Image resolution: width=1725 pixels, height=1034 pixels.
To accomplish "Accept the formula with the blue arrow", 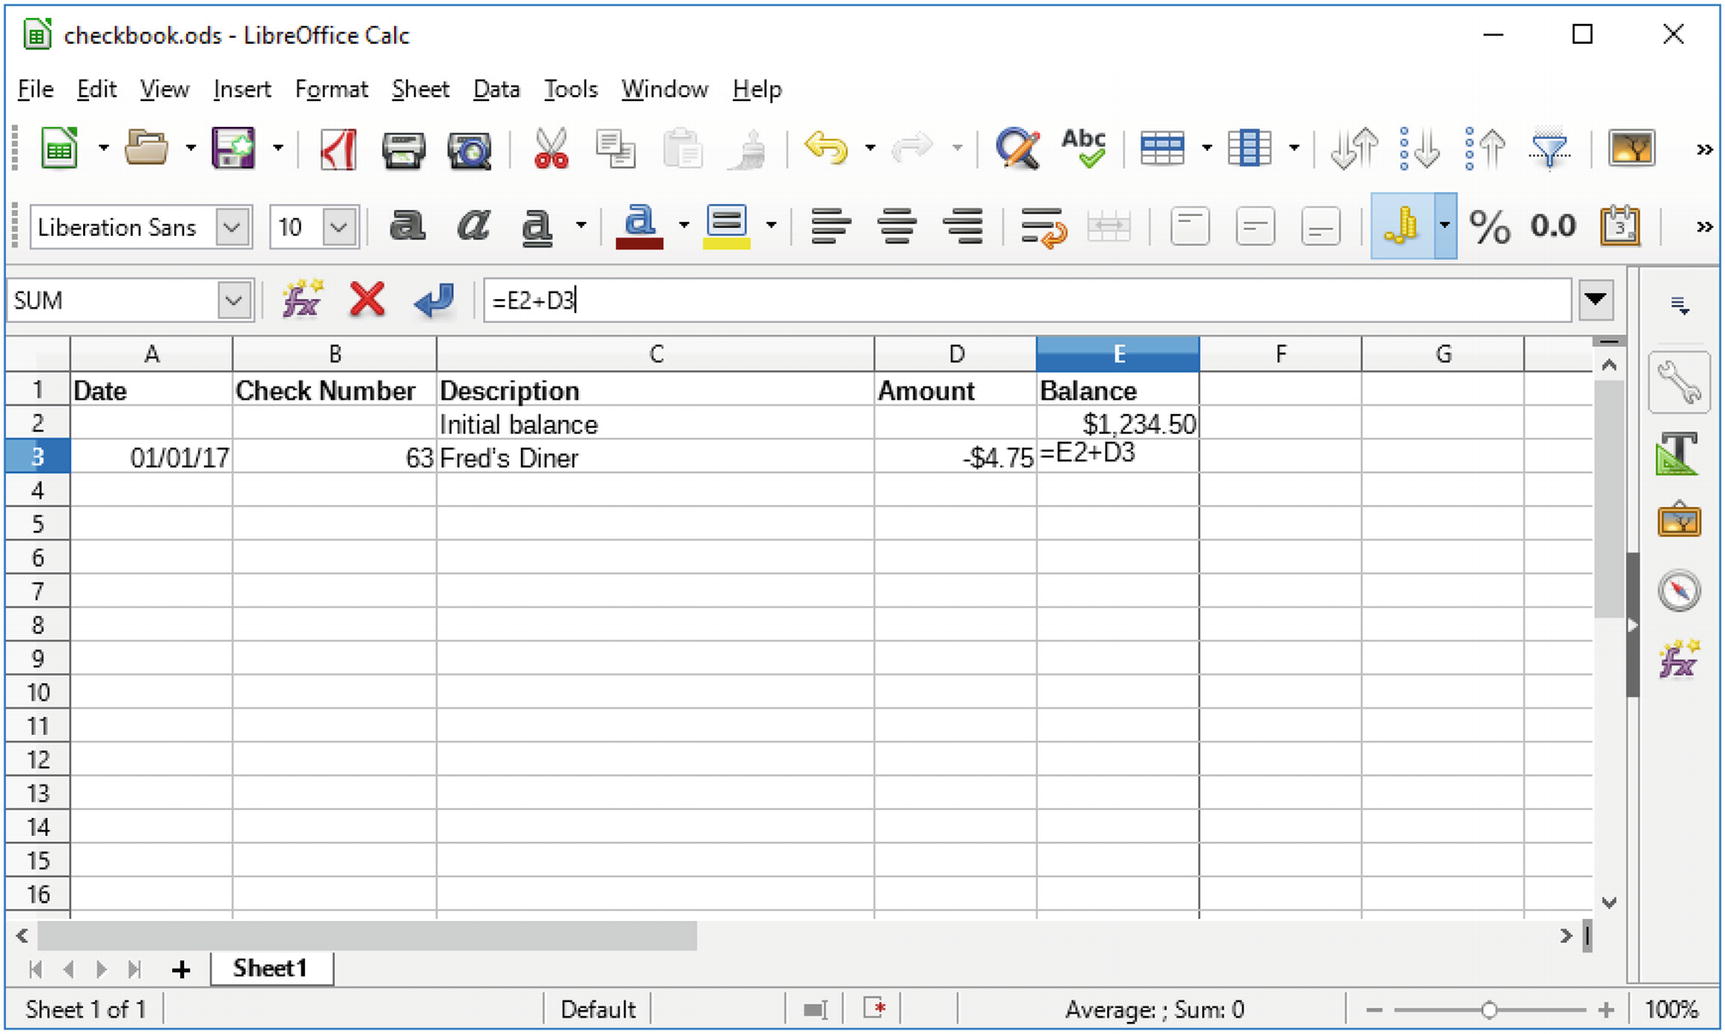I will click(433, 299).
